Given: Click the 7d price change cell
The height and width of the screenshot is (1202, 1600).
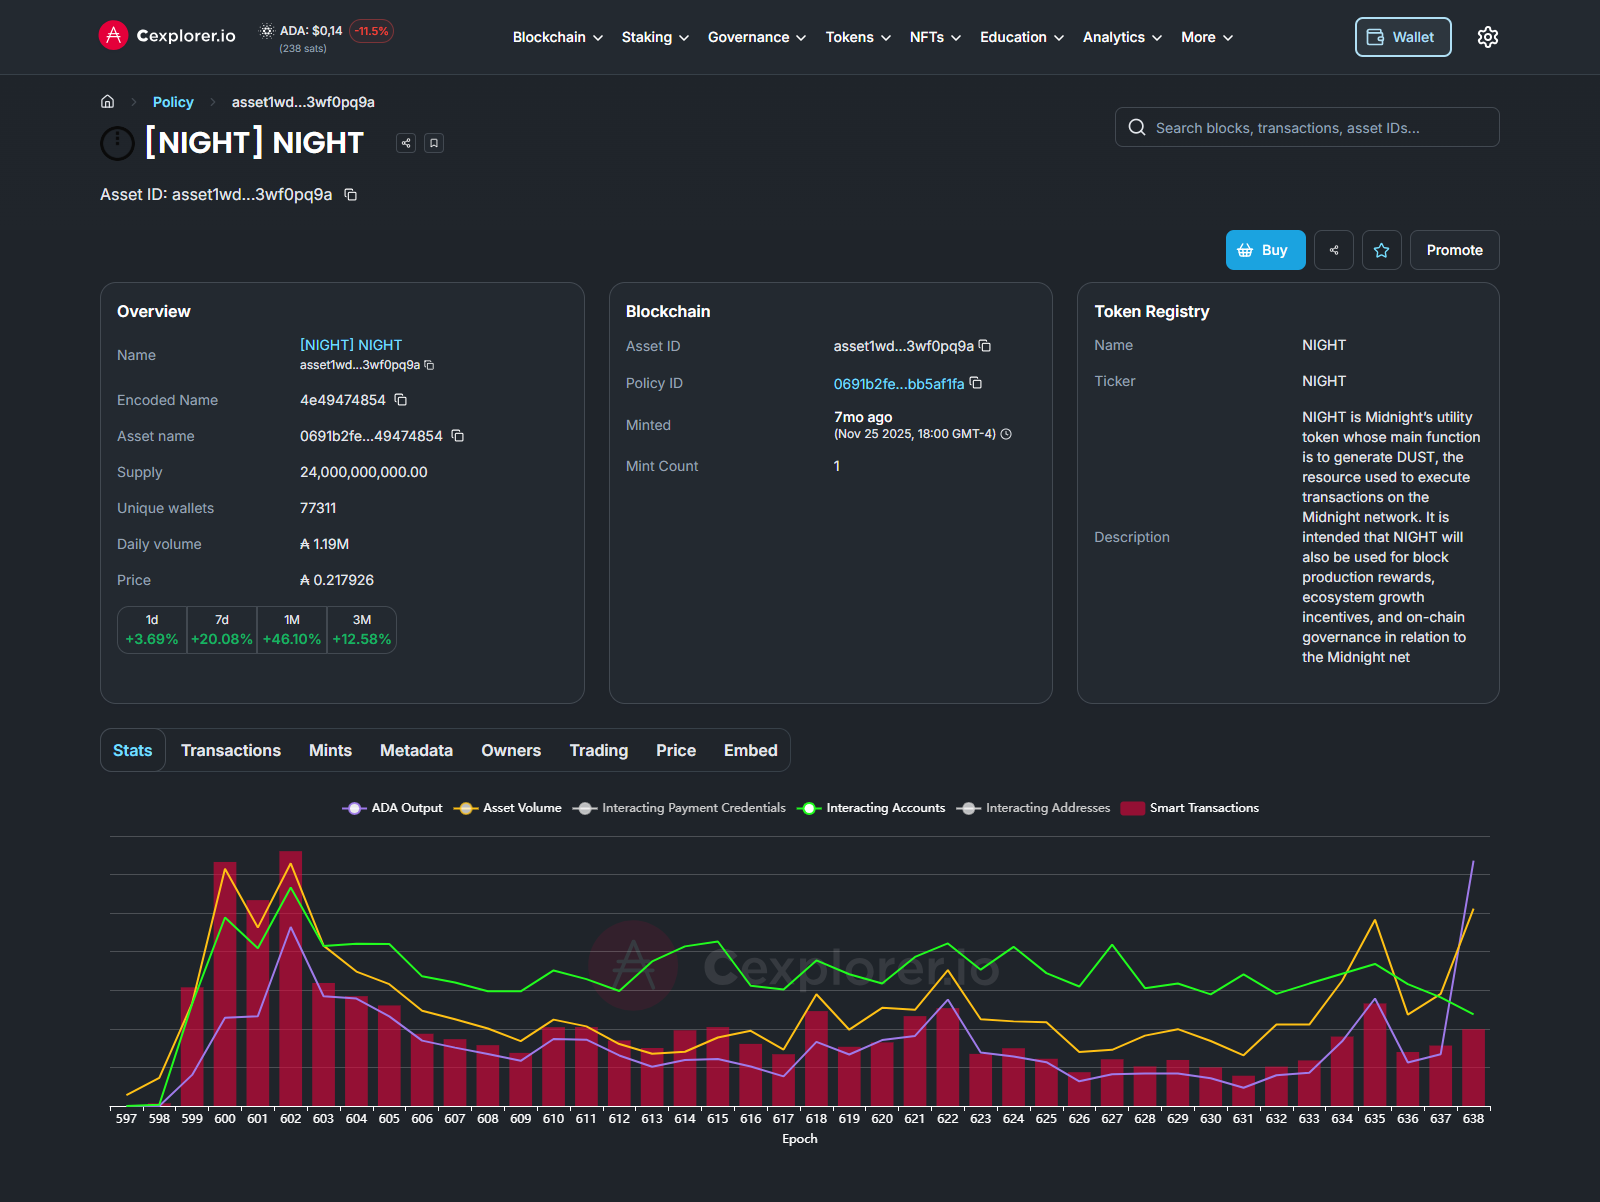Looking at the screenshot, I should click(x=222, y=630).
